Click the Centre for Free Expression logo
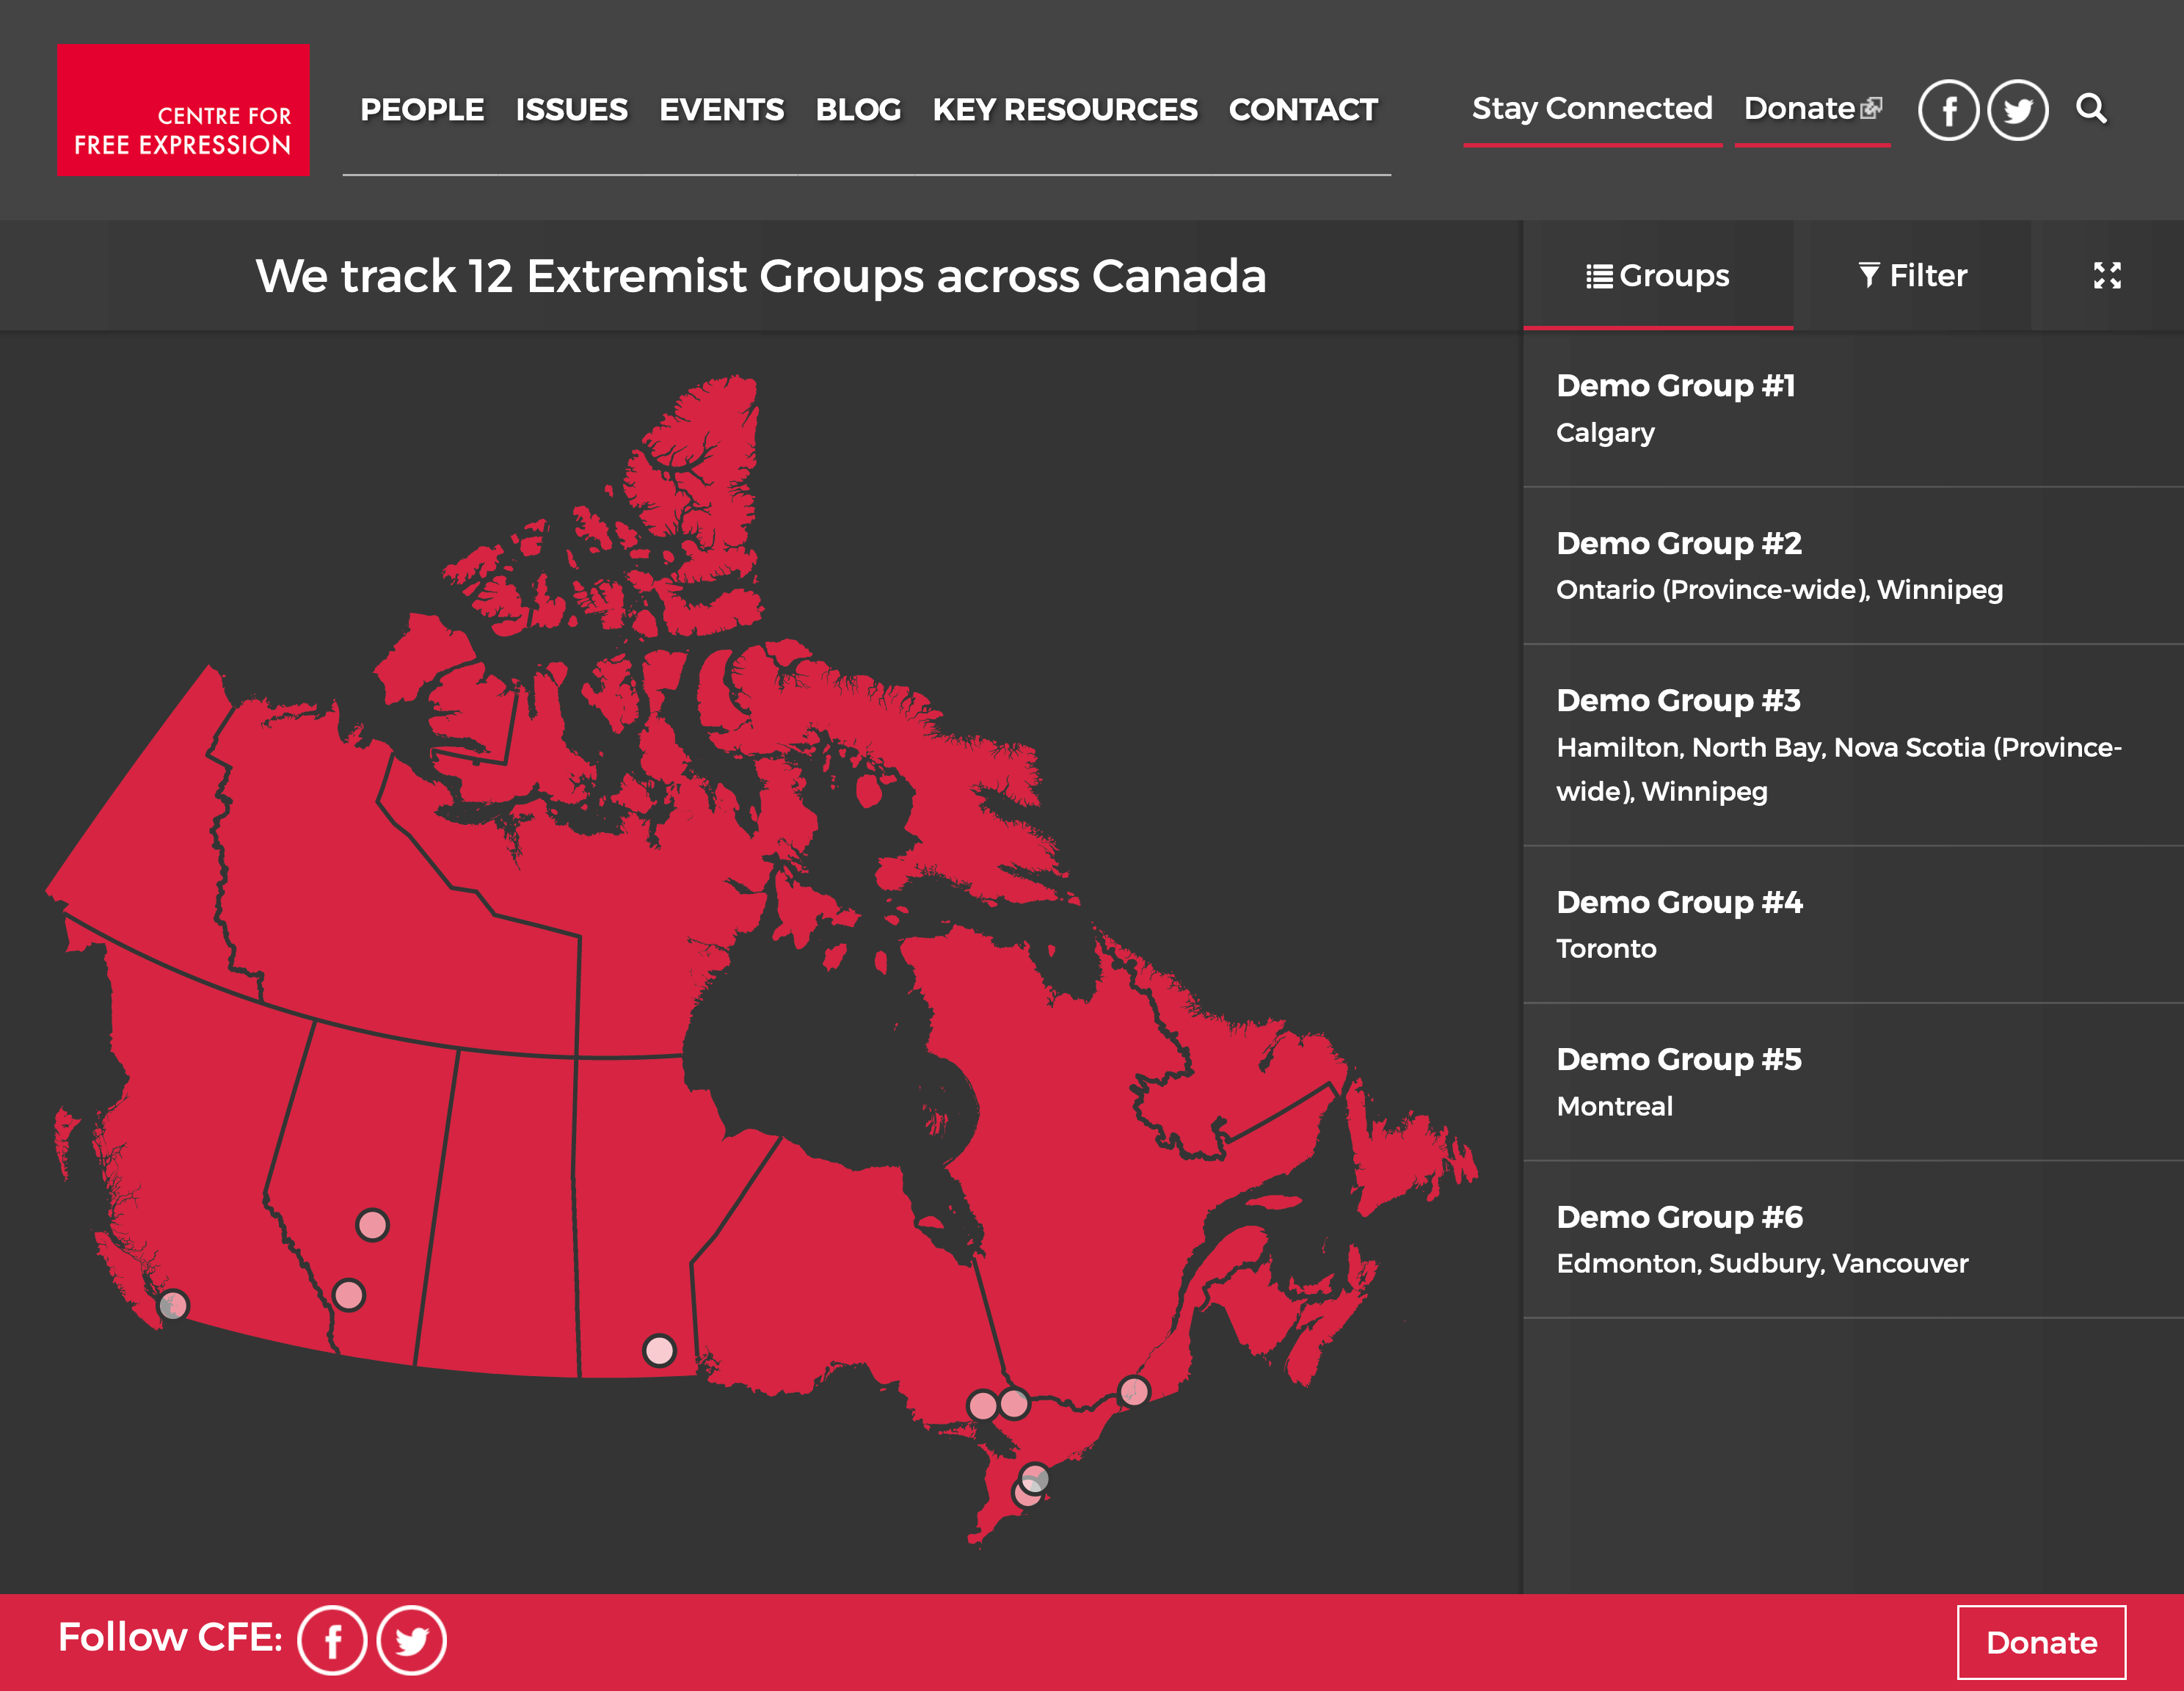Screen dimensions: 2184x1691 tap(183, 110)
